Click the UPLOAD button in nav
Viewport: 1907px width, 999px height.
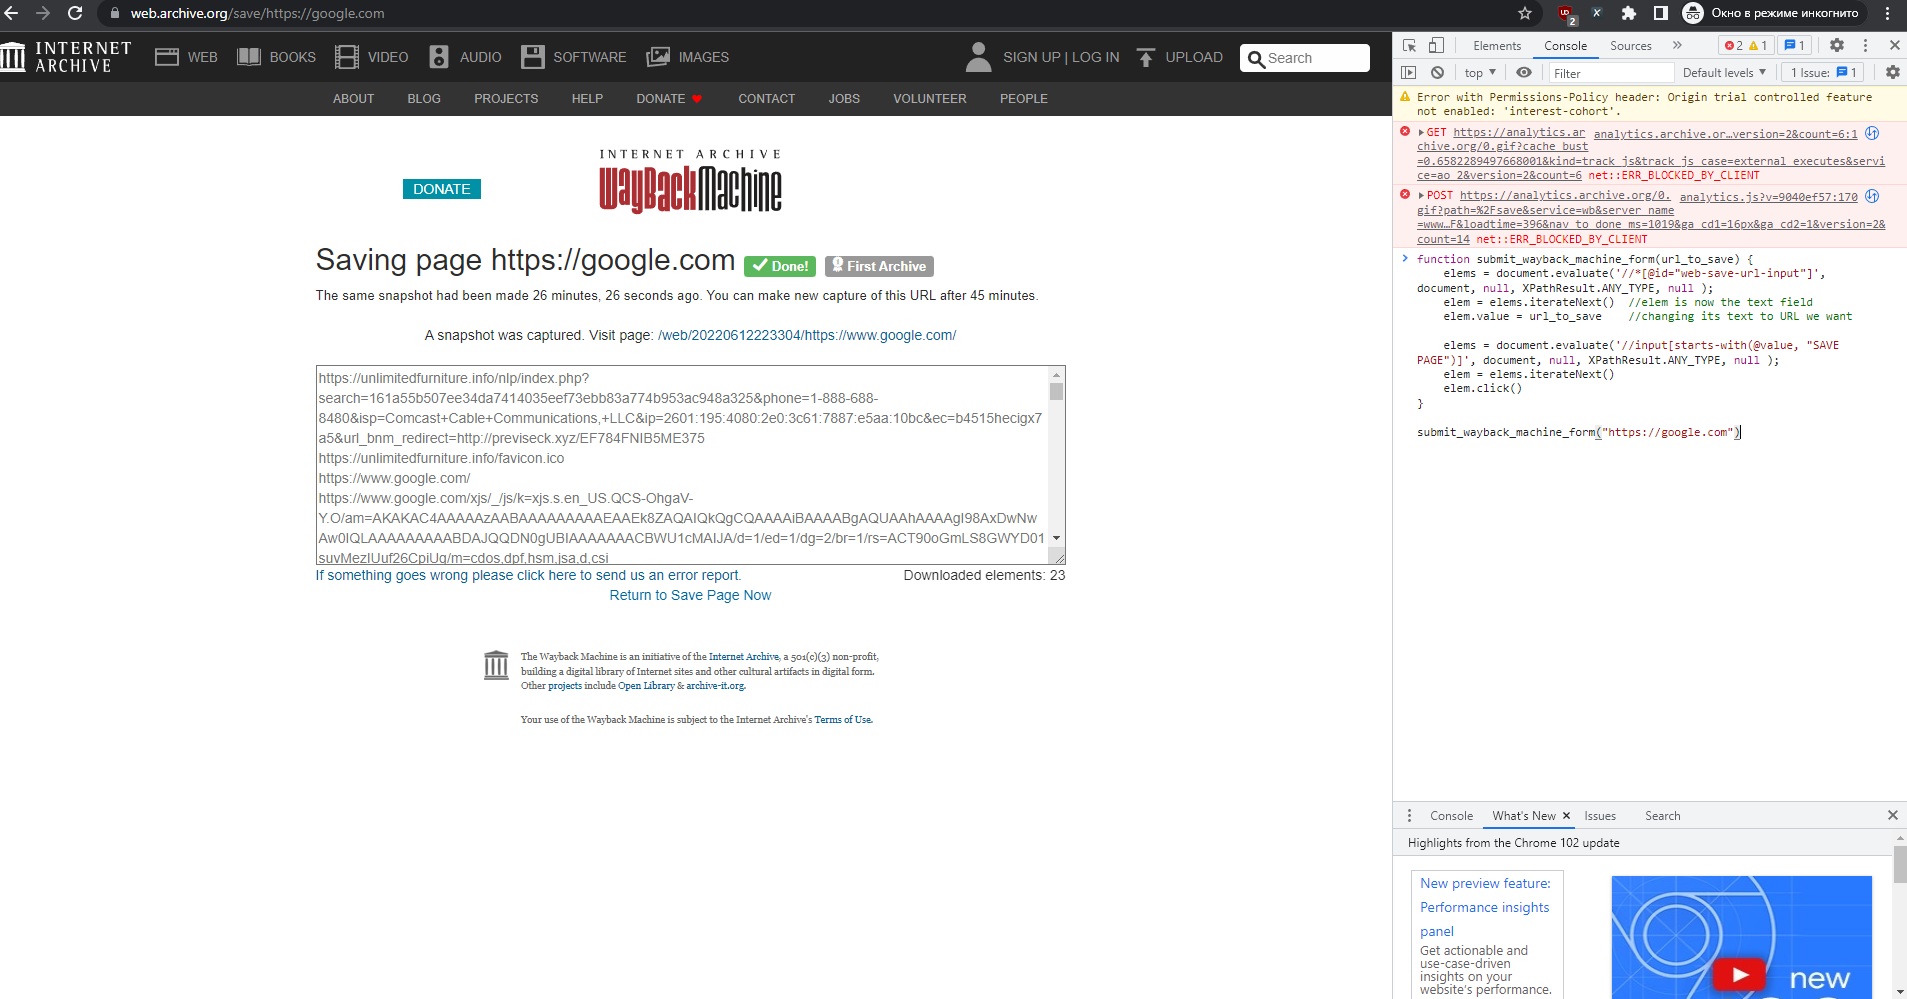(1179, 57)
